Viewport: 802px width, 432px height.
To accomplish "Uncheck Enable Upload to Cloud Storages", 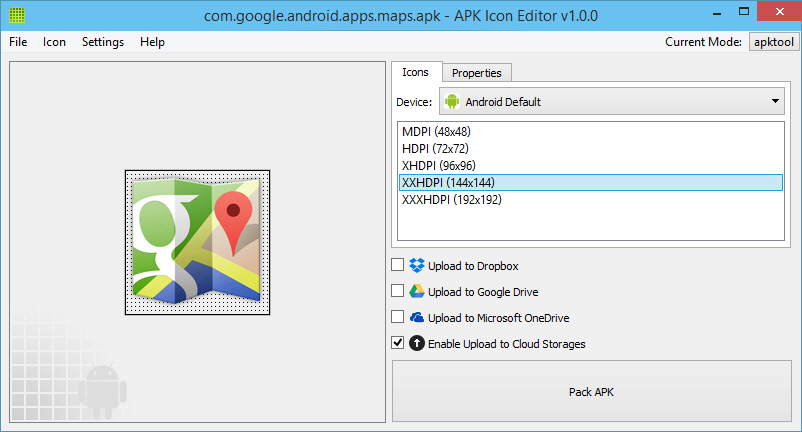I will [397, 343].
